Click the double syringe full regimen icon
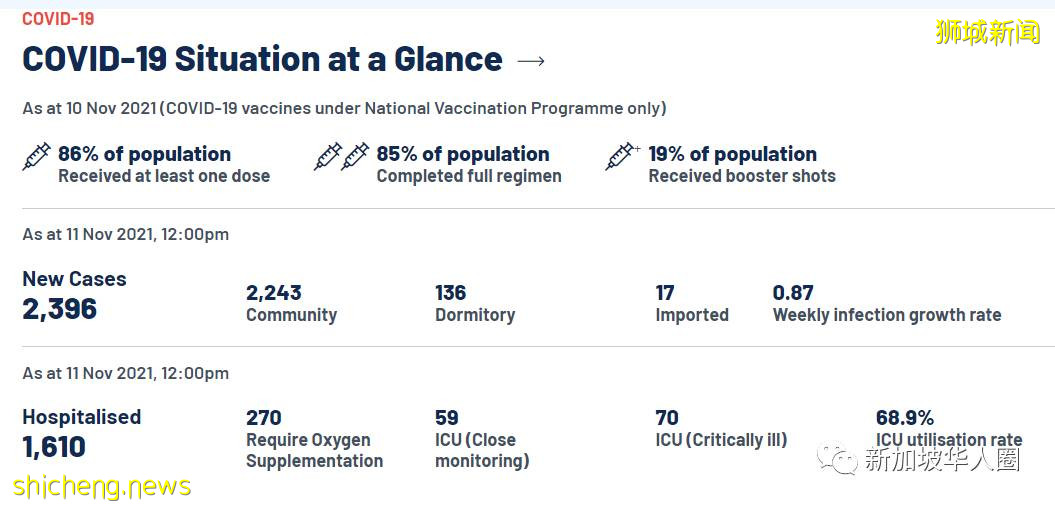This screenshot has height=506, width=1055. (x=341, y=157)
